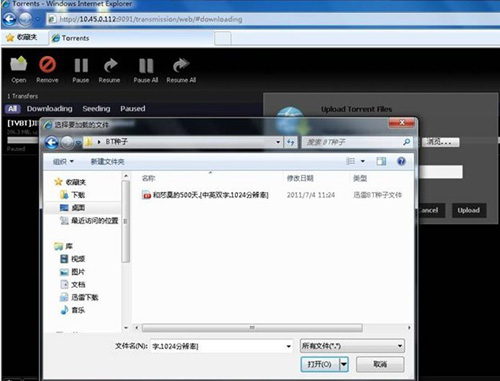The image size is (500, 381).
Task: Click the browser address bar
Action: 272,19
